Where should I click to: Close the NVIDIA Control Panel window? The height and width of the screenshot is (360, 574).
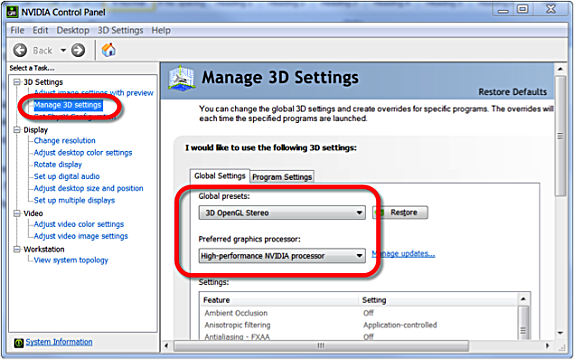coord(551,10)
